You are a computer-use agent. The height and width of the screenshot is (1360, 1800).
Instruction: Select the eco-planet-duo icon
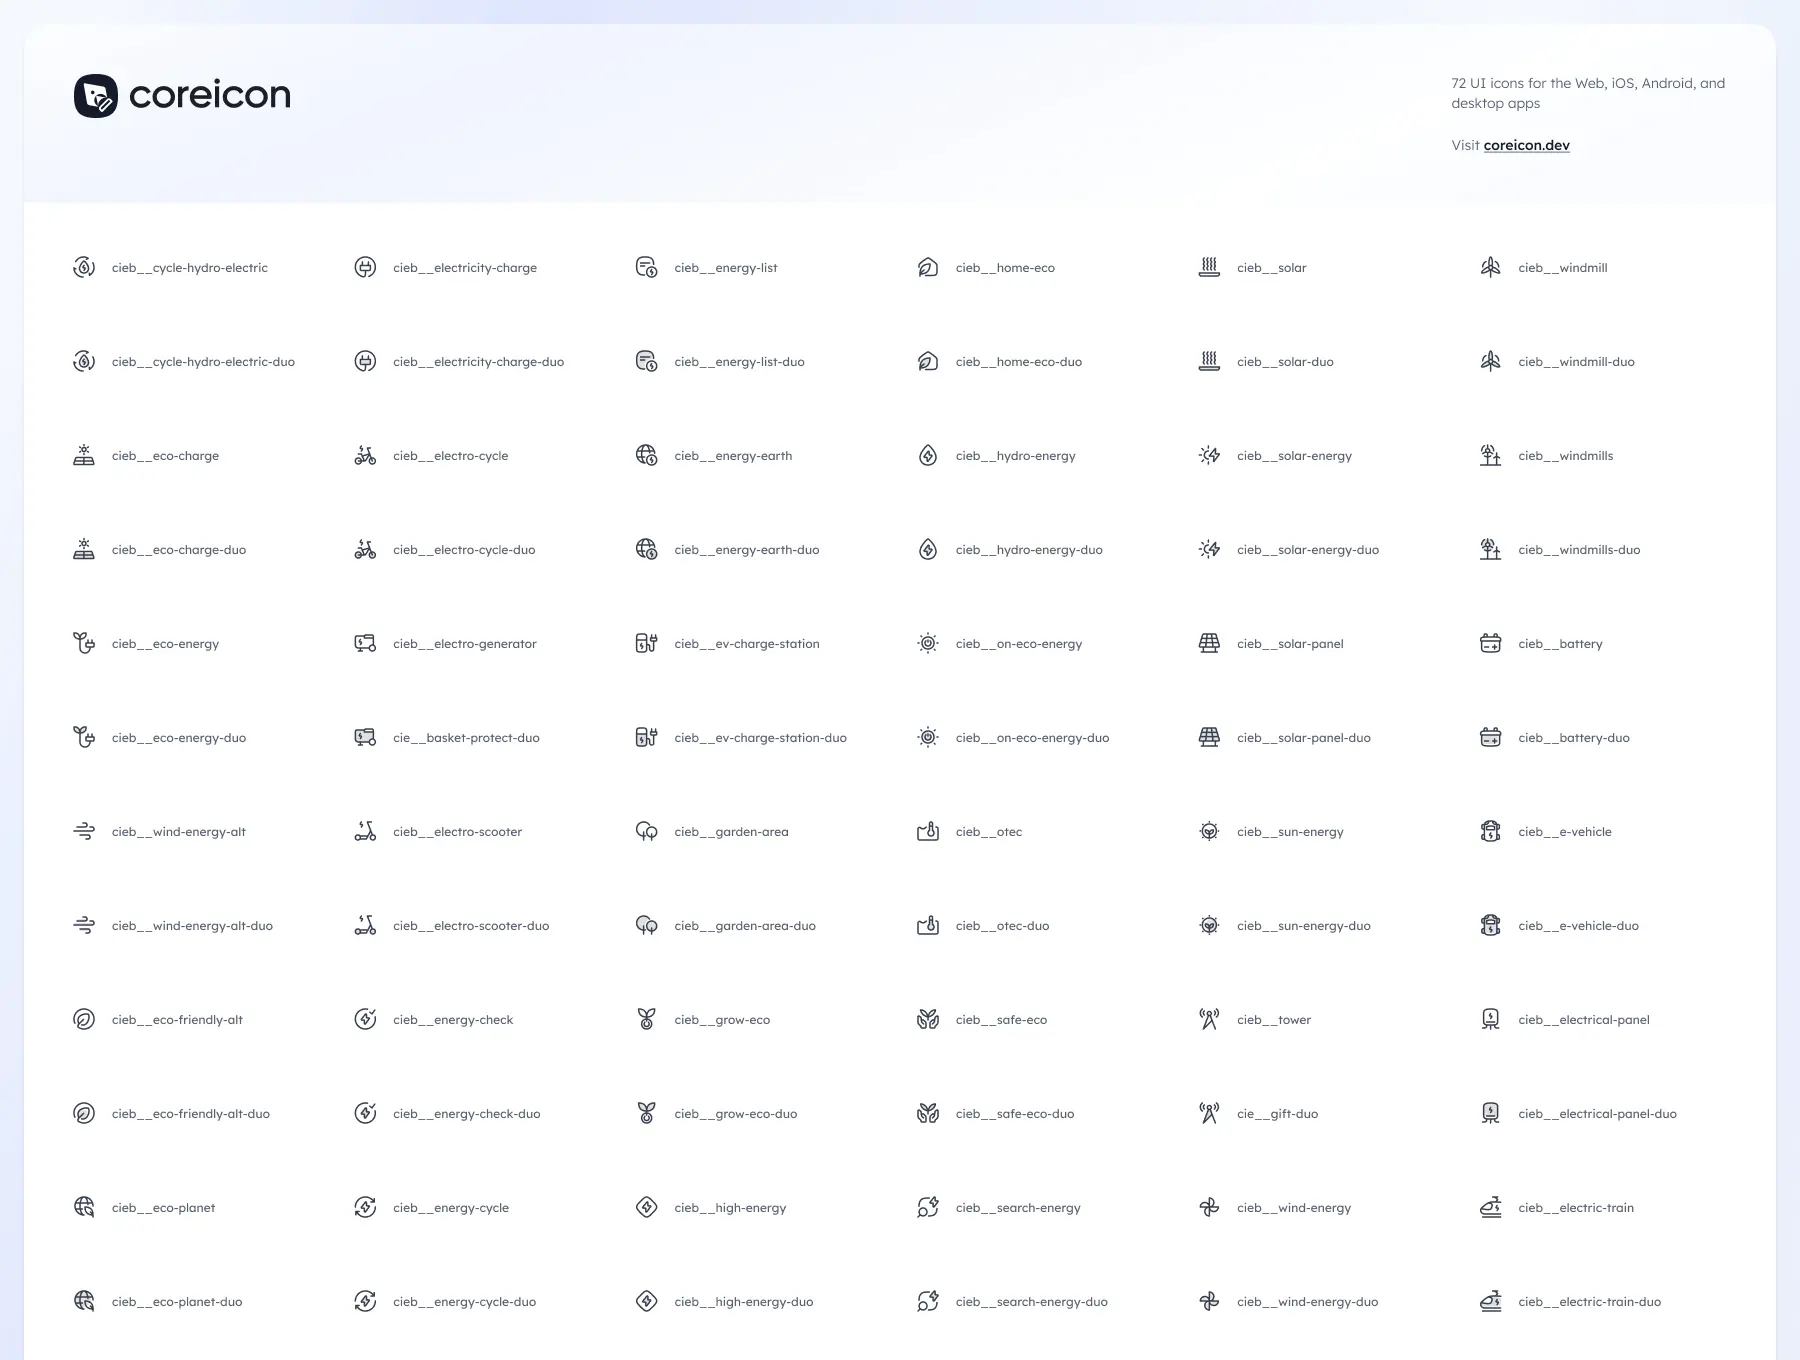coord(84,1301)
